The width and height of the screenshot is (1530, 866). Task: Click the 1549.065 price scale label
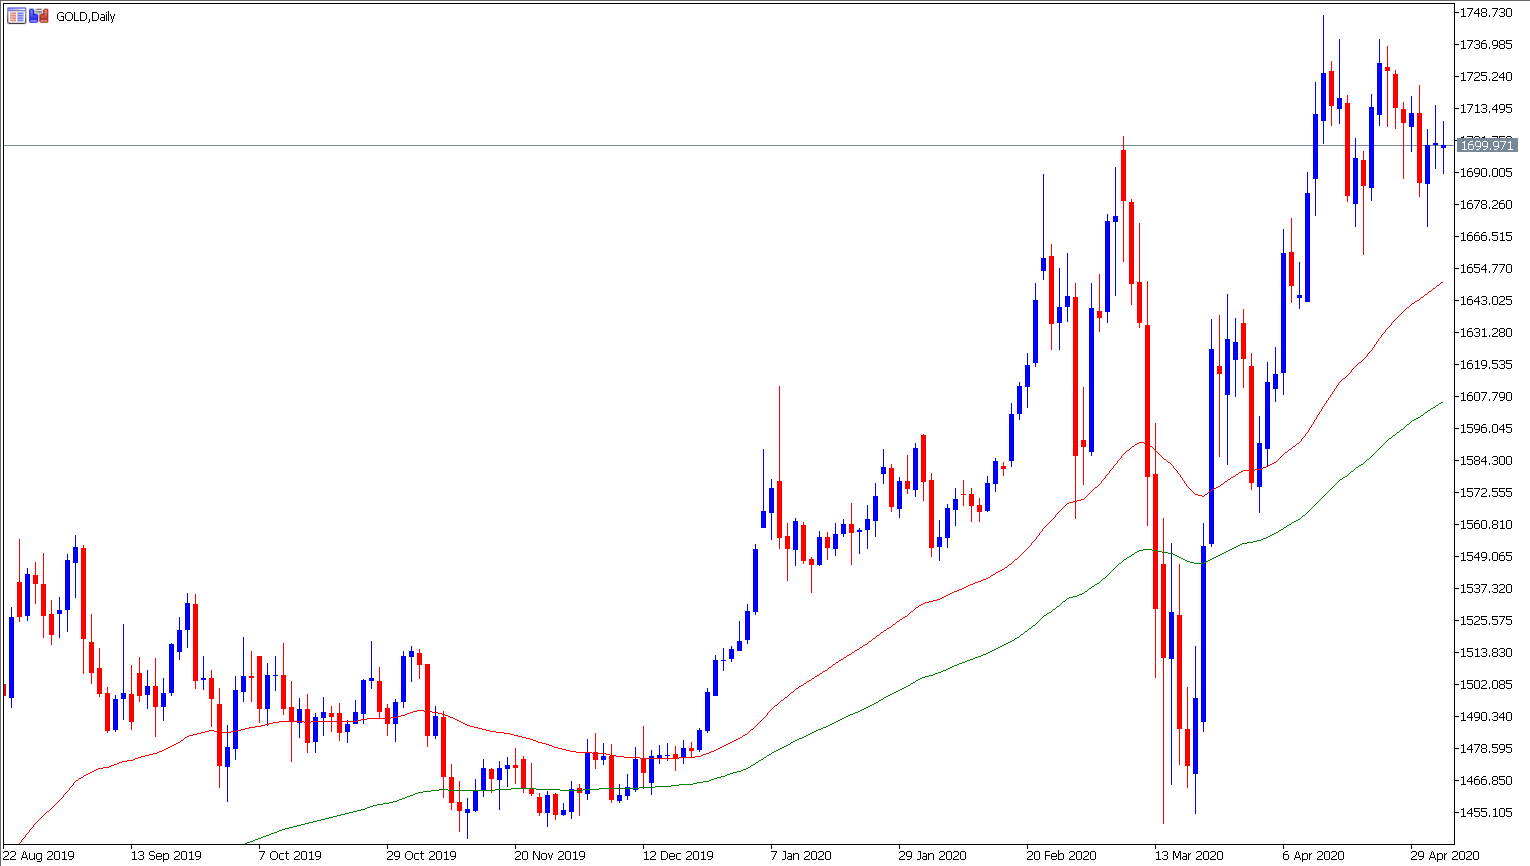(x=1486, y=557)
